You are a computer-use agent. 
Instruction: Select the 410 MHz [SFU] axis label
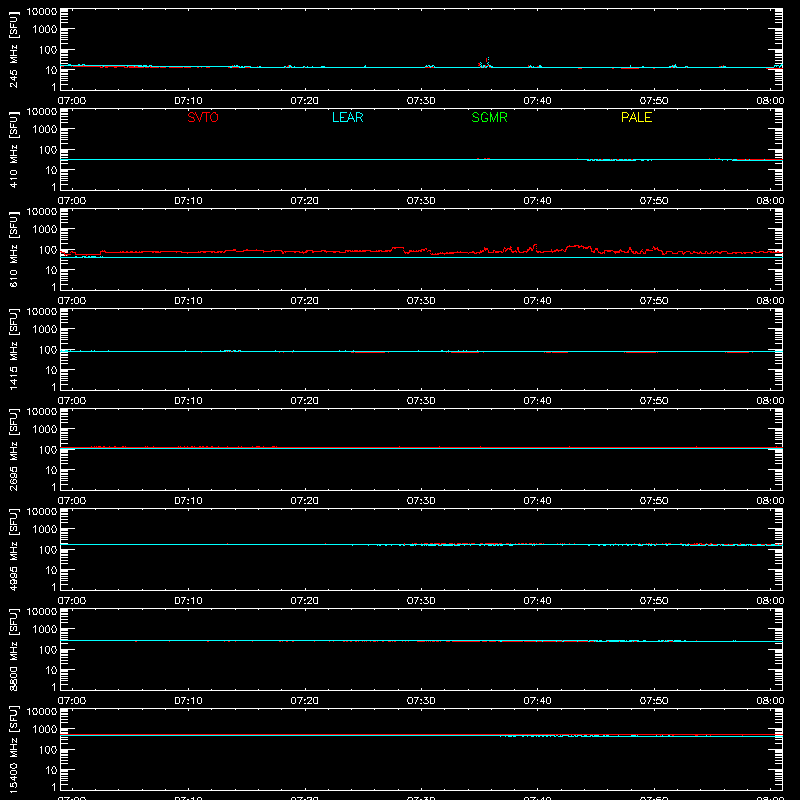[x=13, y=149]
